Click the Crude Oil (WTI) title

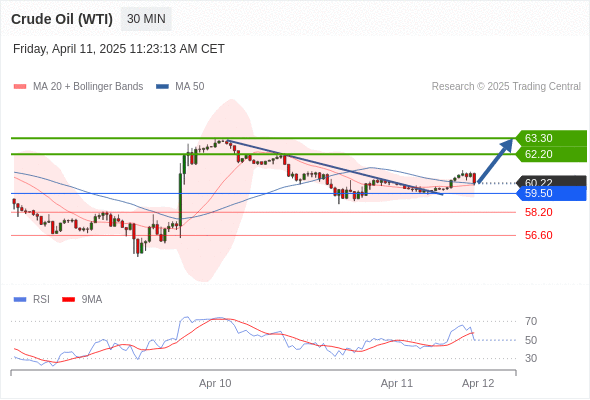point(62,19)
